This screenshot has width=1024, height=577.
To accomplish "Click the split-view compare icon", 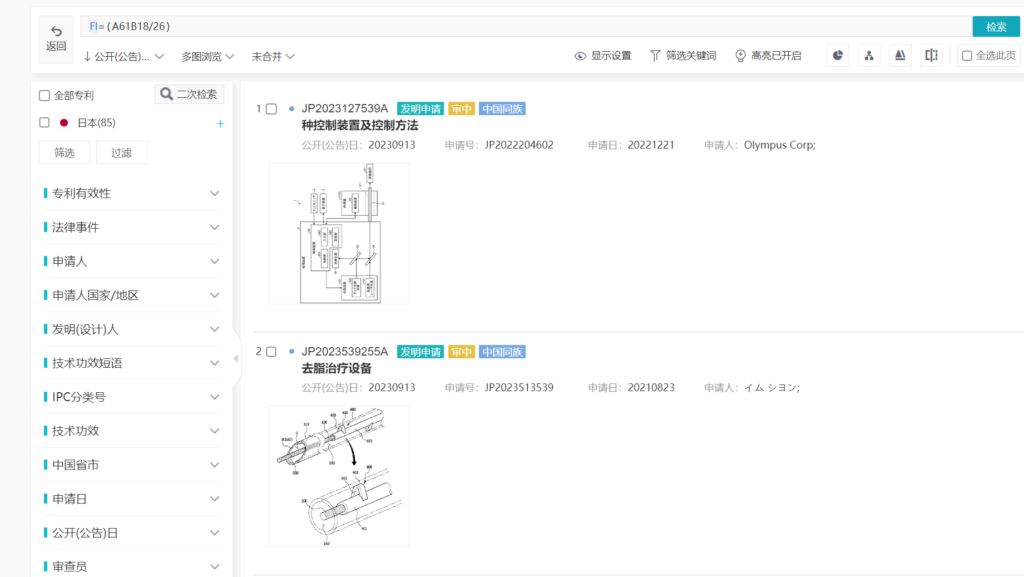I will pyautogui.click(x=932, y=56).
